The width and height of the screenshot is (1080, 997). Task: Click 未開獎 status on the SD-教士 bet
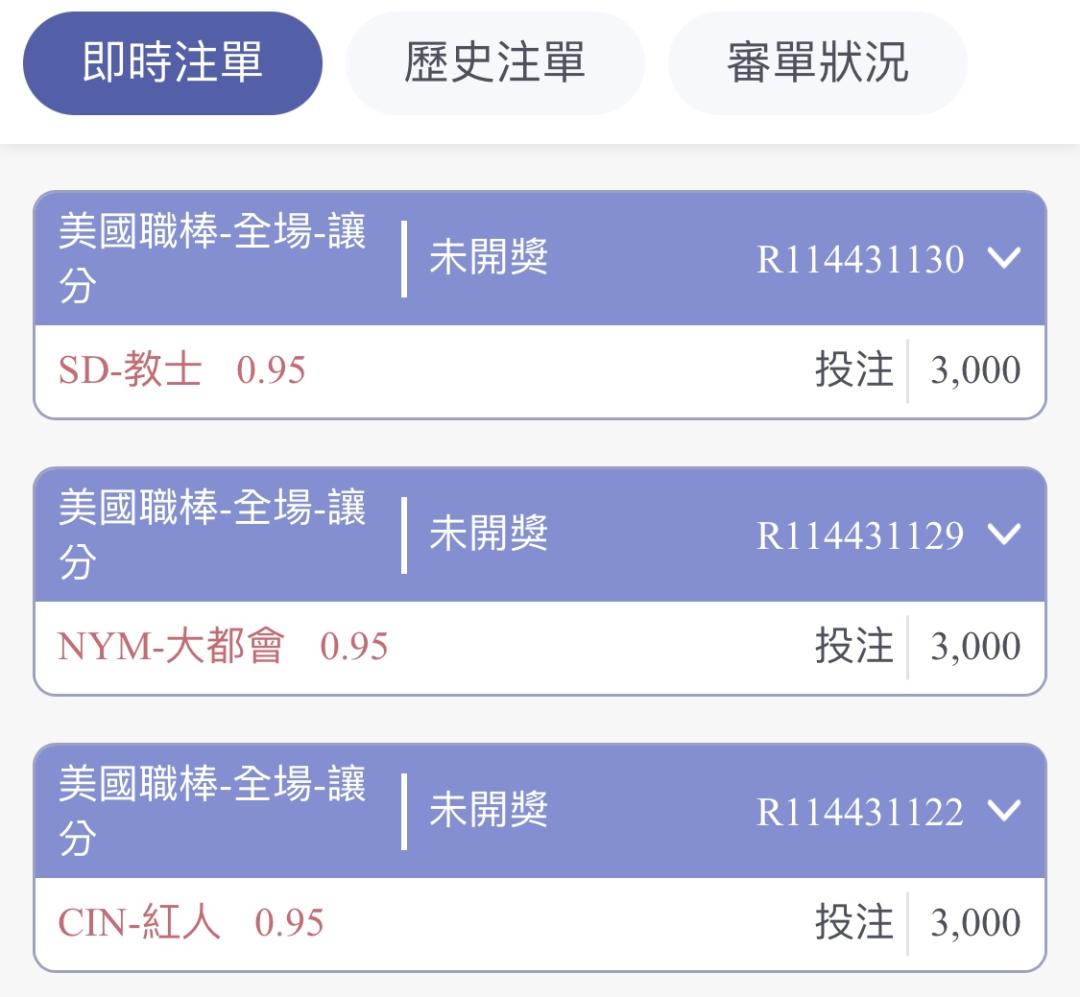(x=489, y=259)
